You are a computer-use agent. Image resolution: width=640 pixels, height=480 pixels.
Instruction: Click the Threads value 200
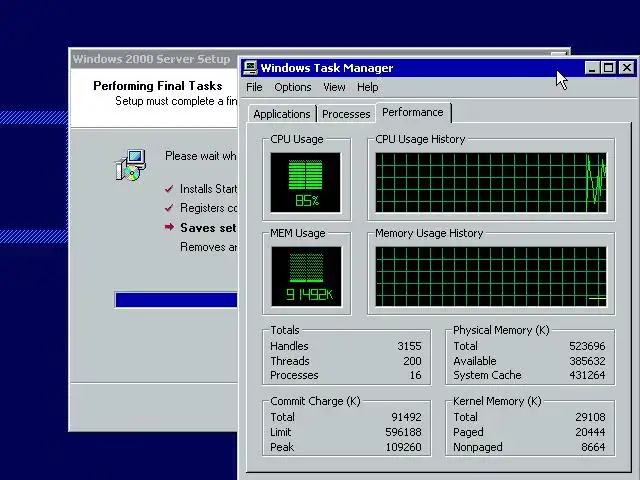point(412,361)
